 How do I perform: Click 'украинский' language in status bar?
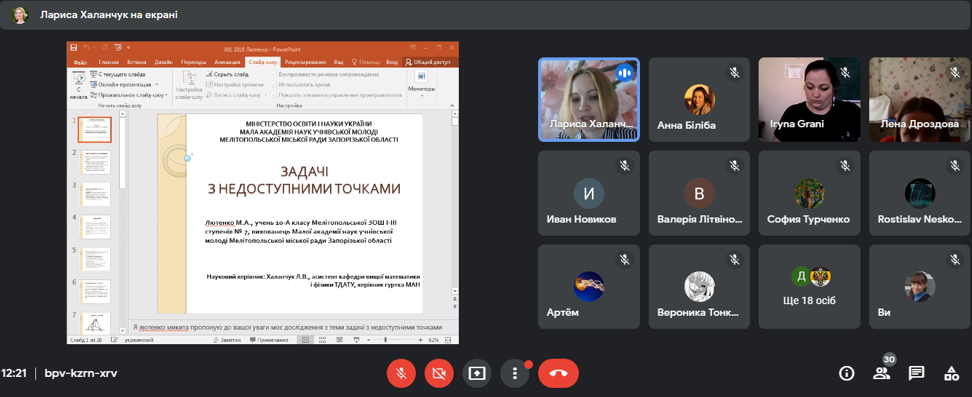coord(139,340)
